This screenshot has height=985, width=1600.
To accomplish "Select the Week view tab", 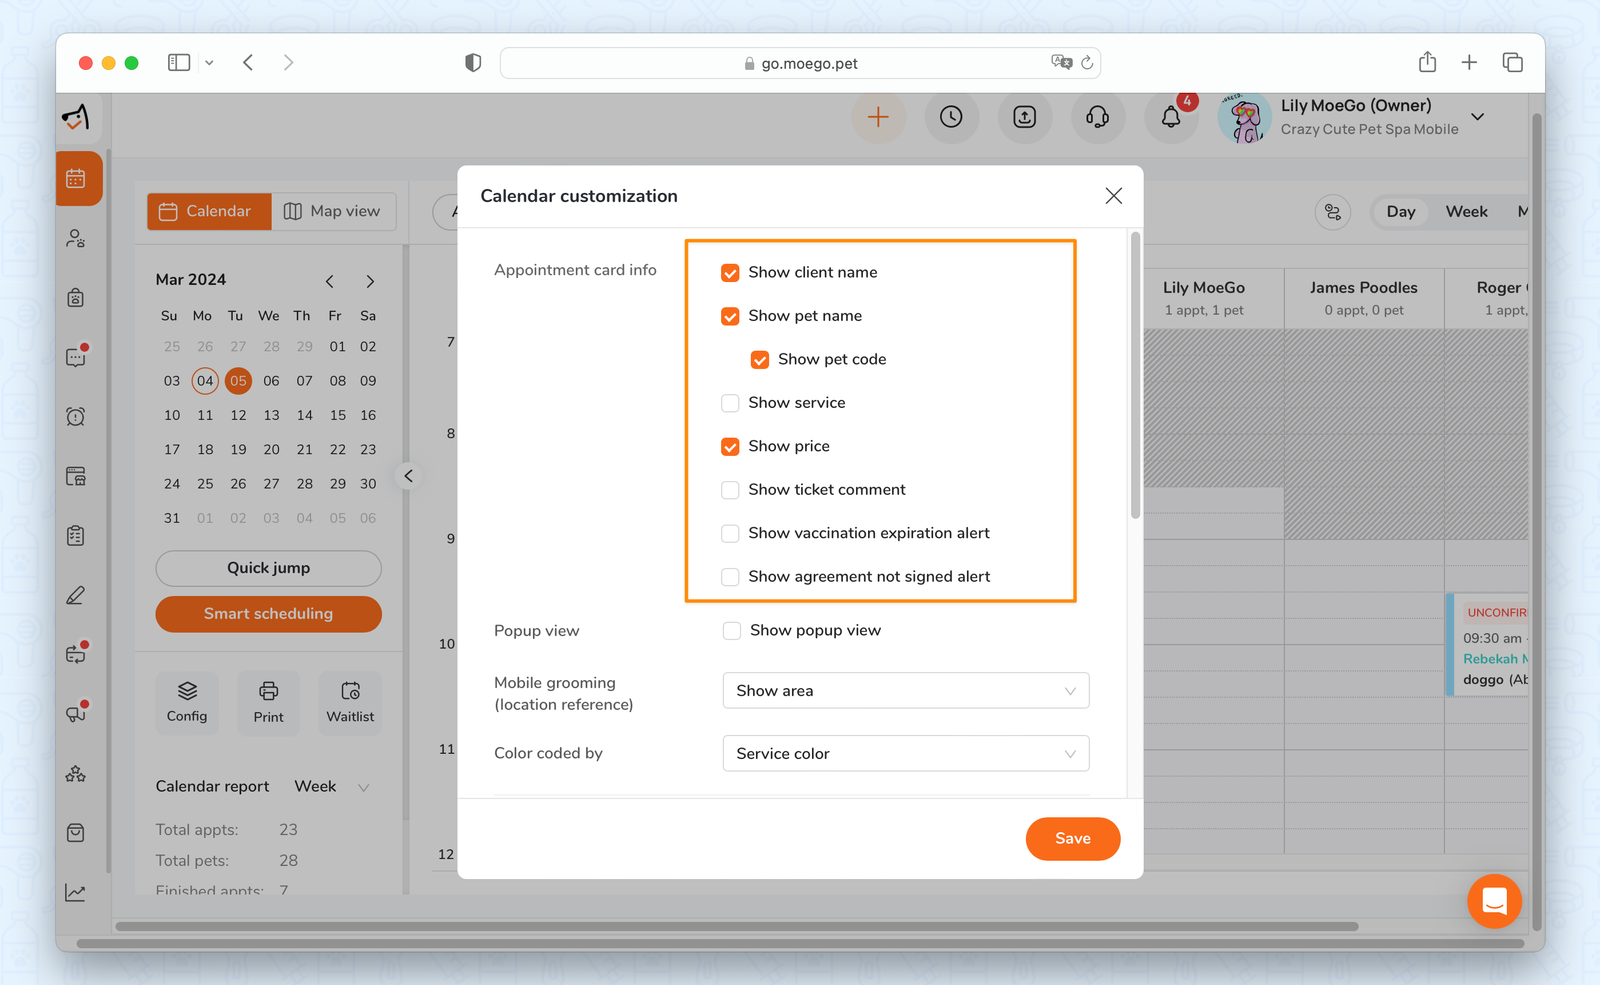I will tap(1466, 211).
